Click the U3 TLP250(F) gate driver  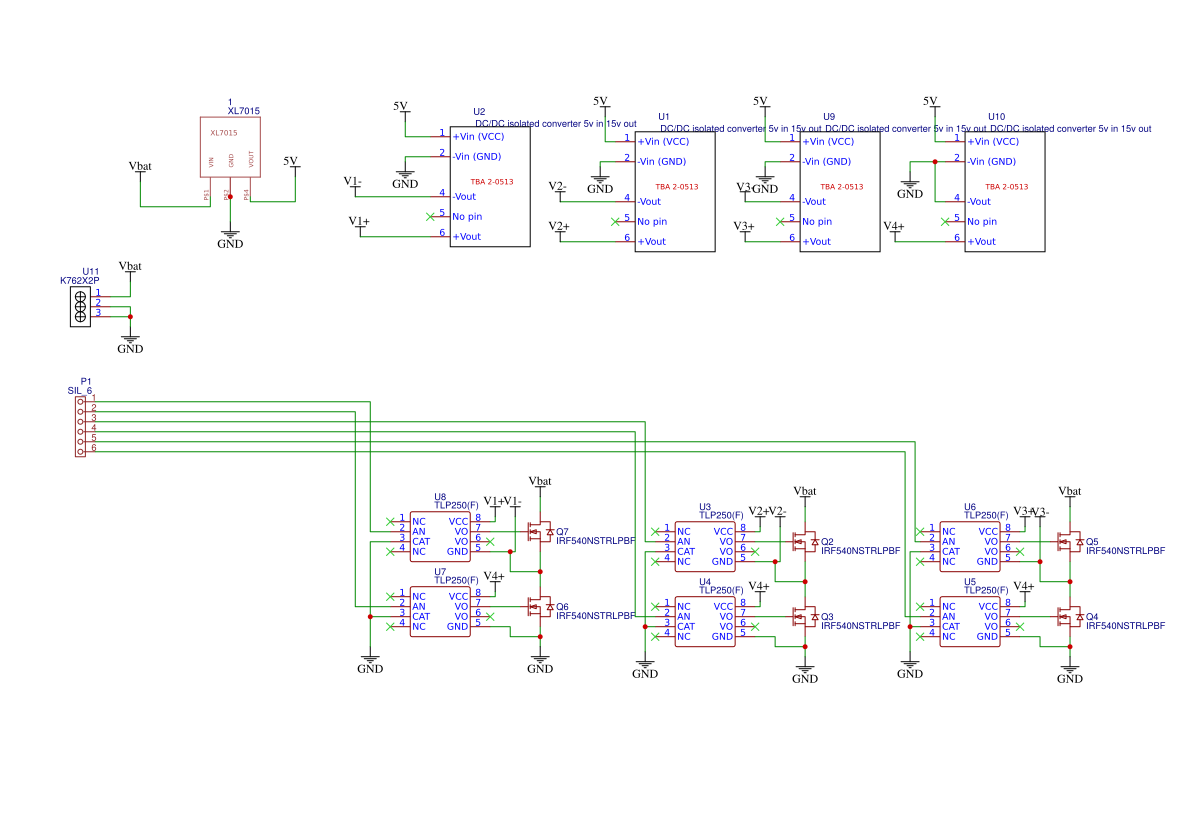(705, 546)
